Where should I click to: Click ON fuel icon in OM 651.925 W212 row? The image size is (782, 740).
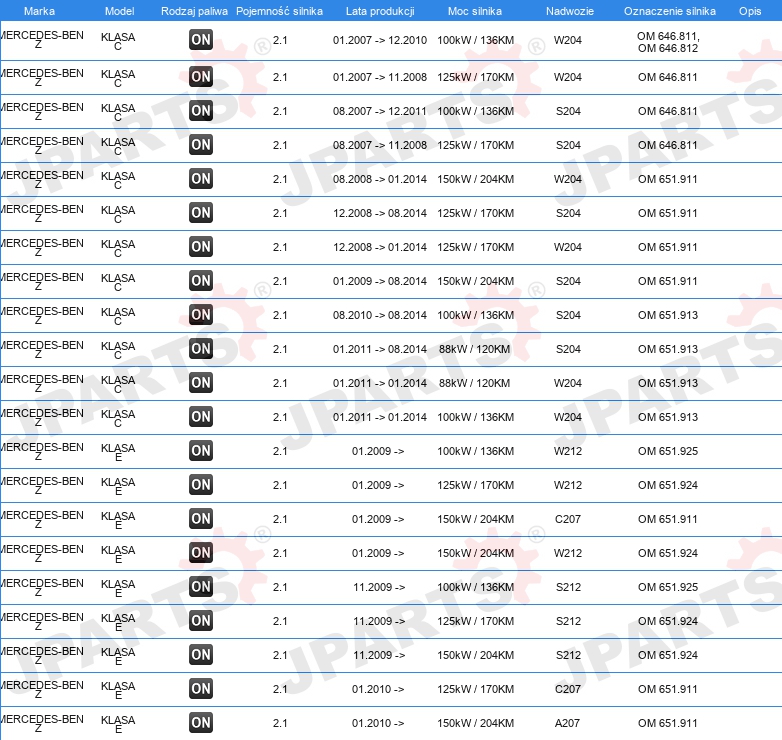201,451
